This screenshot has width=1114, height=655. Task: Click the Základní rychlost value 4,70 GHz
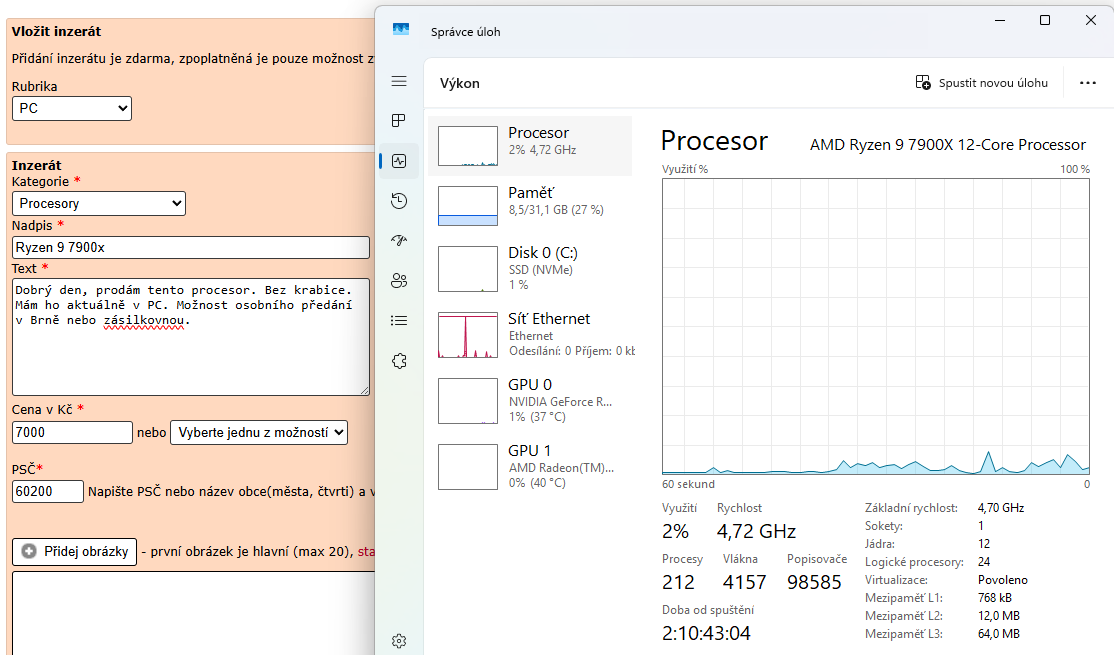coord(1001,508)
